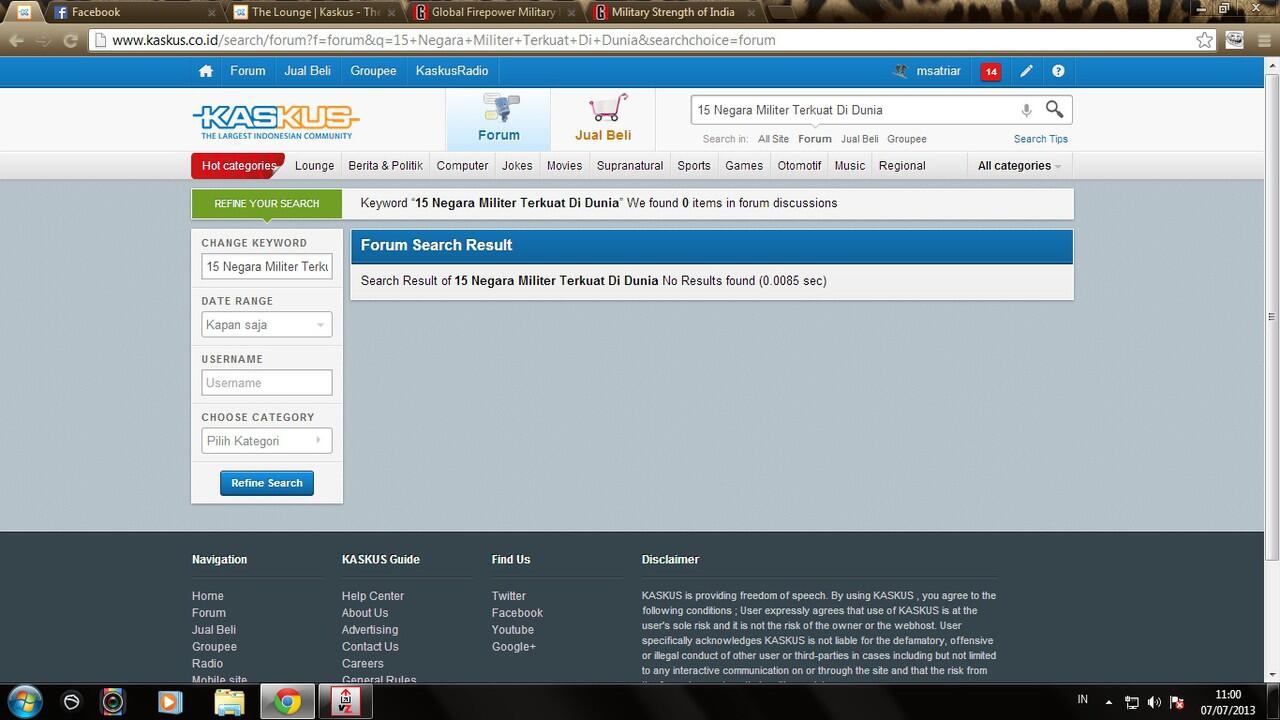Open Twitter footer link

click(x=509, y=596)
